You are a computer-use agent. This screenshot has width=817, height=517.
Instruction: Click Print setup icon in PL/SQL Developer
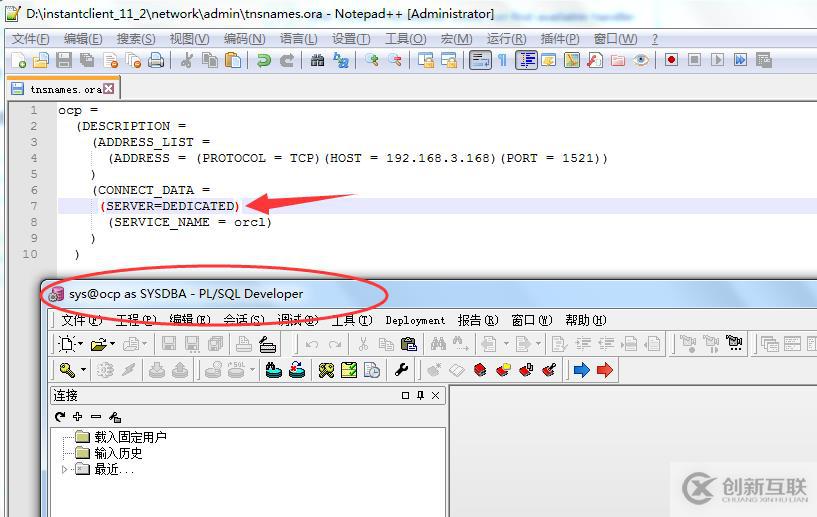(x=267, y=344)
